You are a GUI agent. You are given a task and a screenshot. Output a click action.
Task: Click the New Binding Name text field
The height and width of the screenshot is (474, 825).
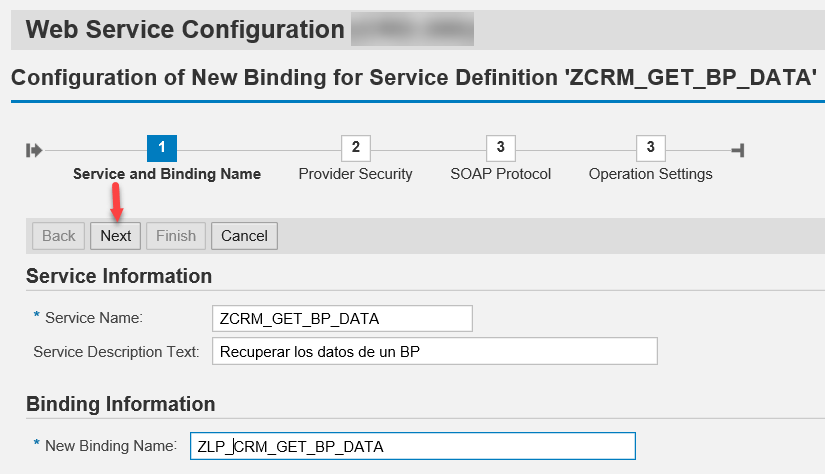[412, 446]
